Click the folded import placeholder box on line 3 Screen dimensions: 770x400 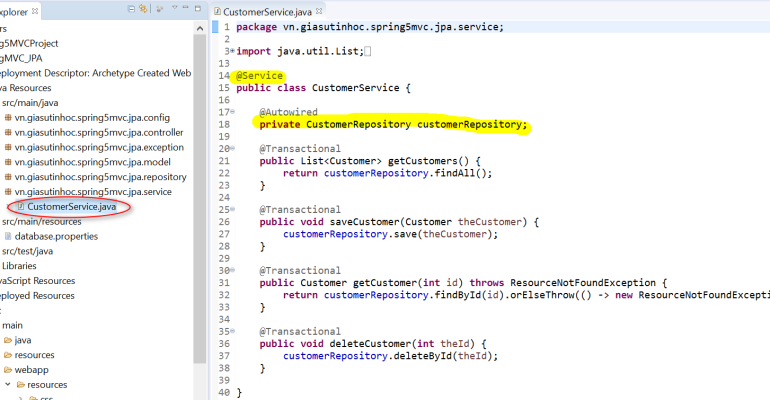(368, 51)
